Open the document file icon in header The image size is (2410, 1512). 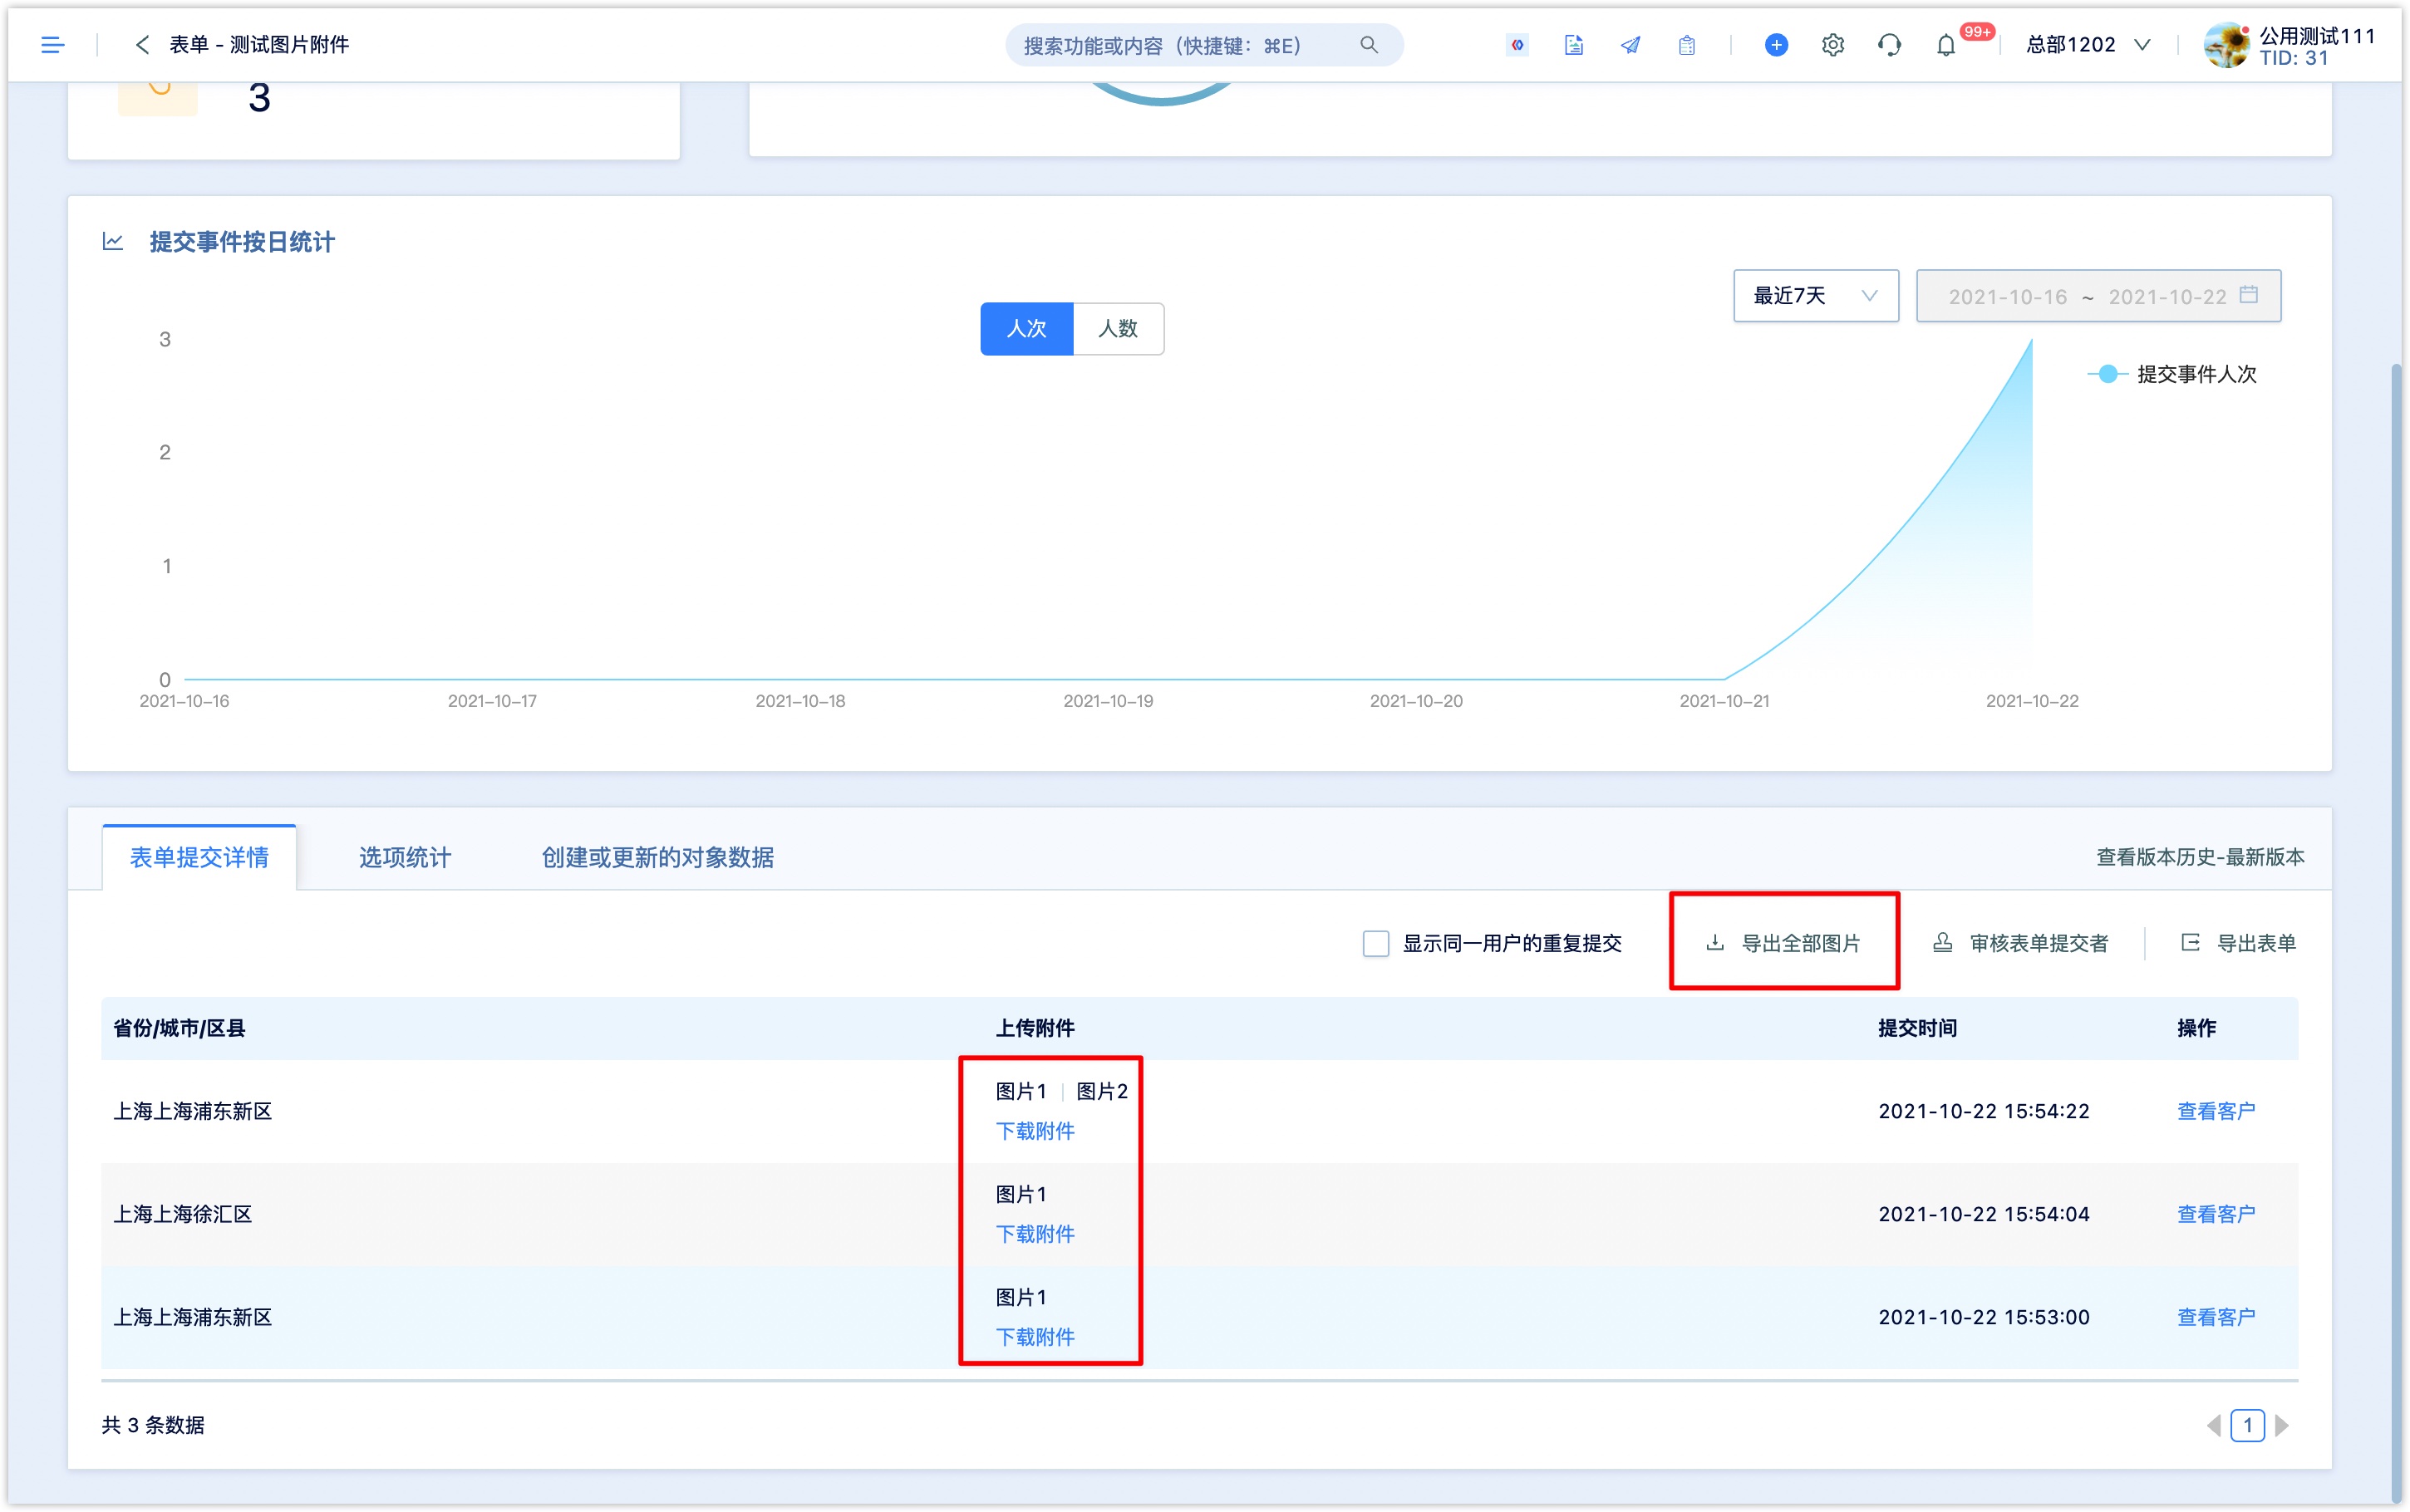click(x=1573, y=45)
